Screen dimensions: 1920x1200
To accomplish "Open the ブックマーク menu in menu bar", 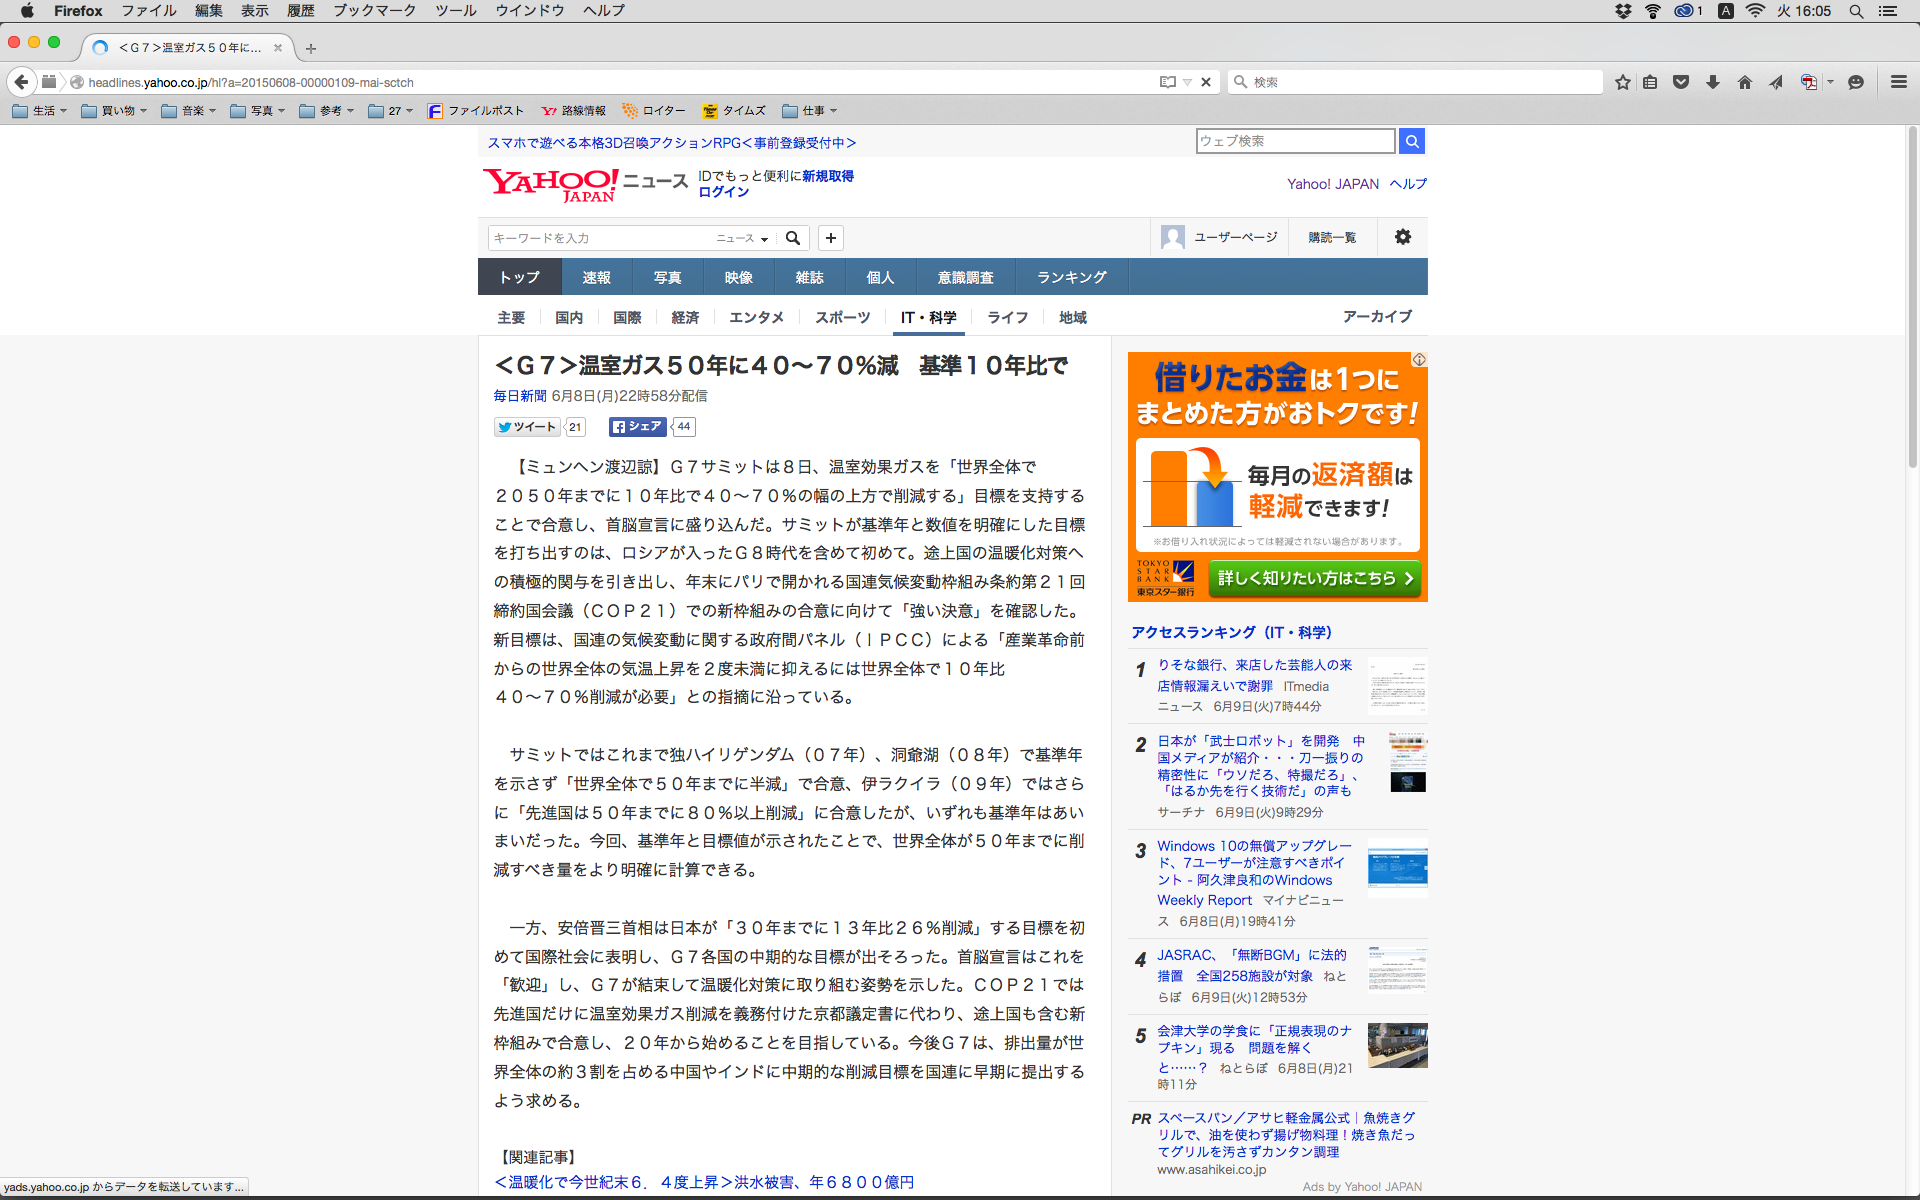I will click(x=374, y=11).
